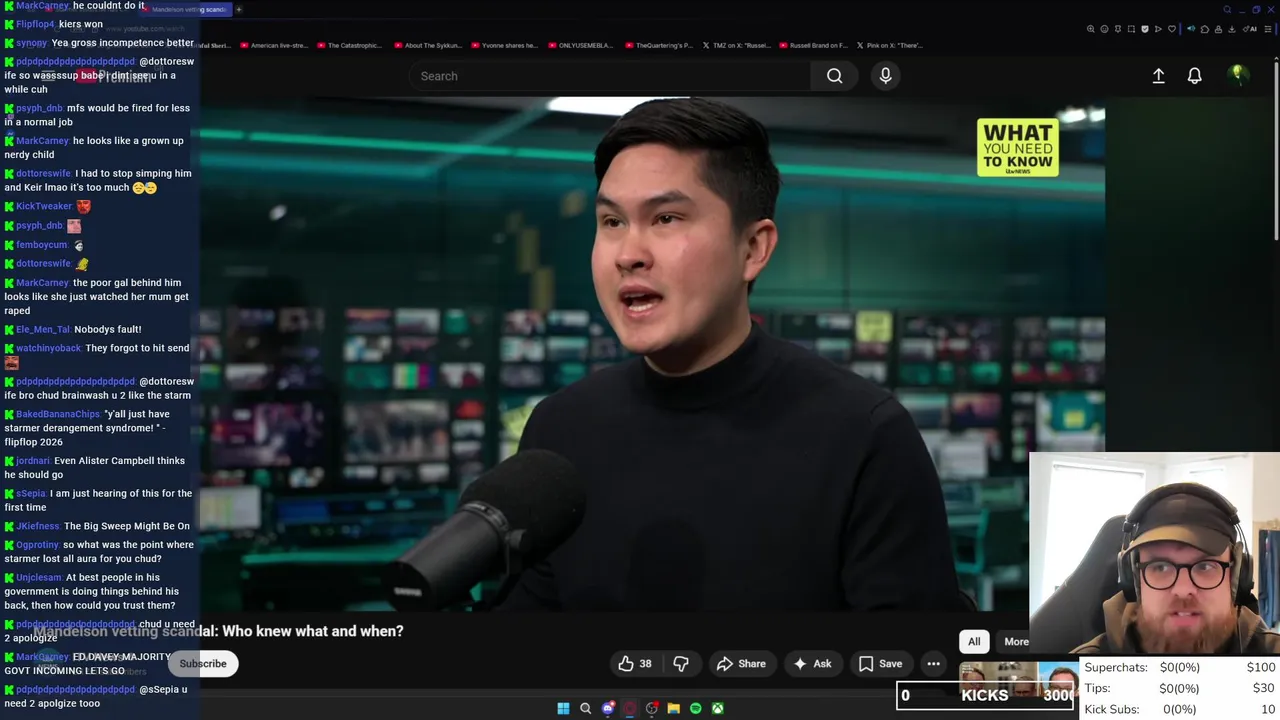Click the Ask button

[813, 663]
